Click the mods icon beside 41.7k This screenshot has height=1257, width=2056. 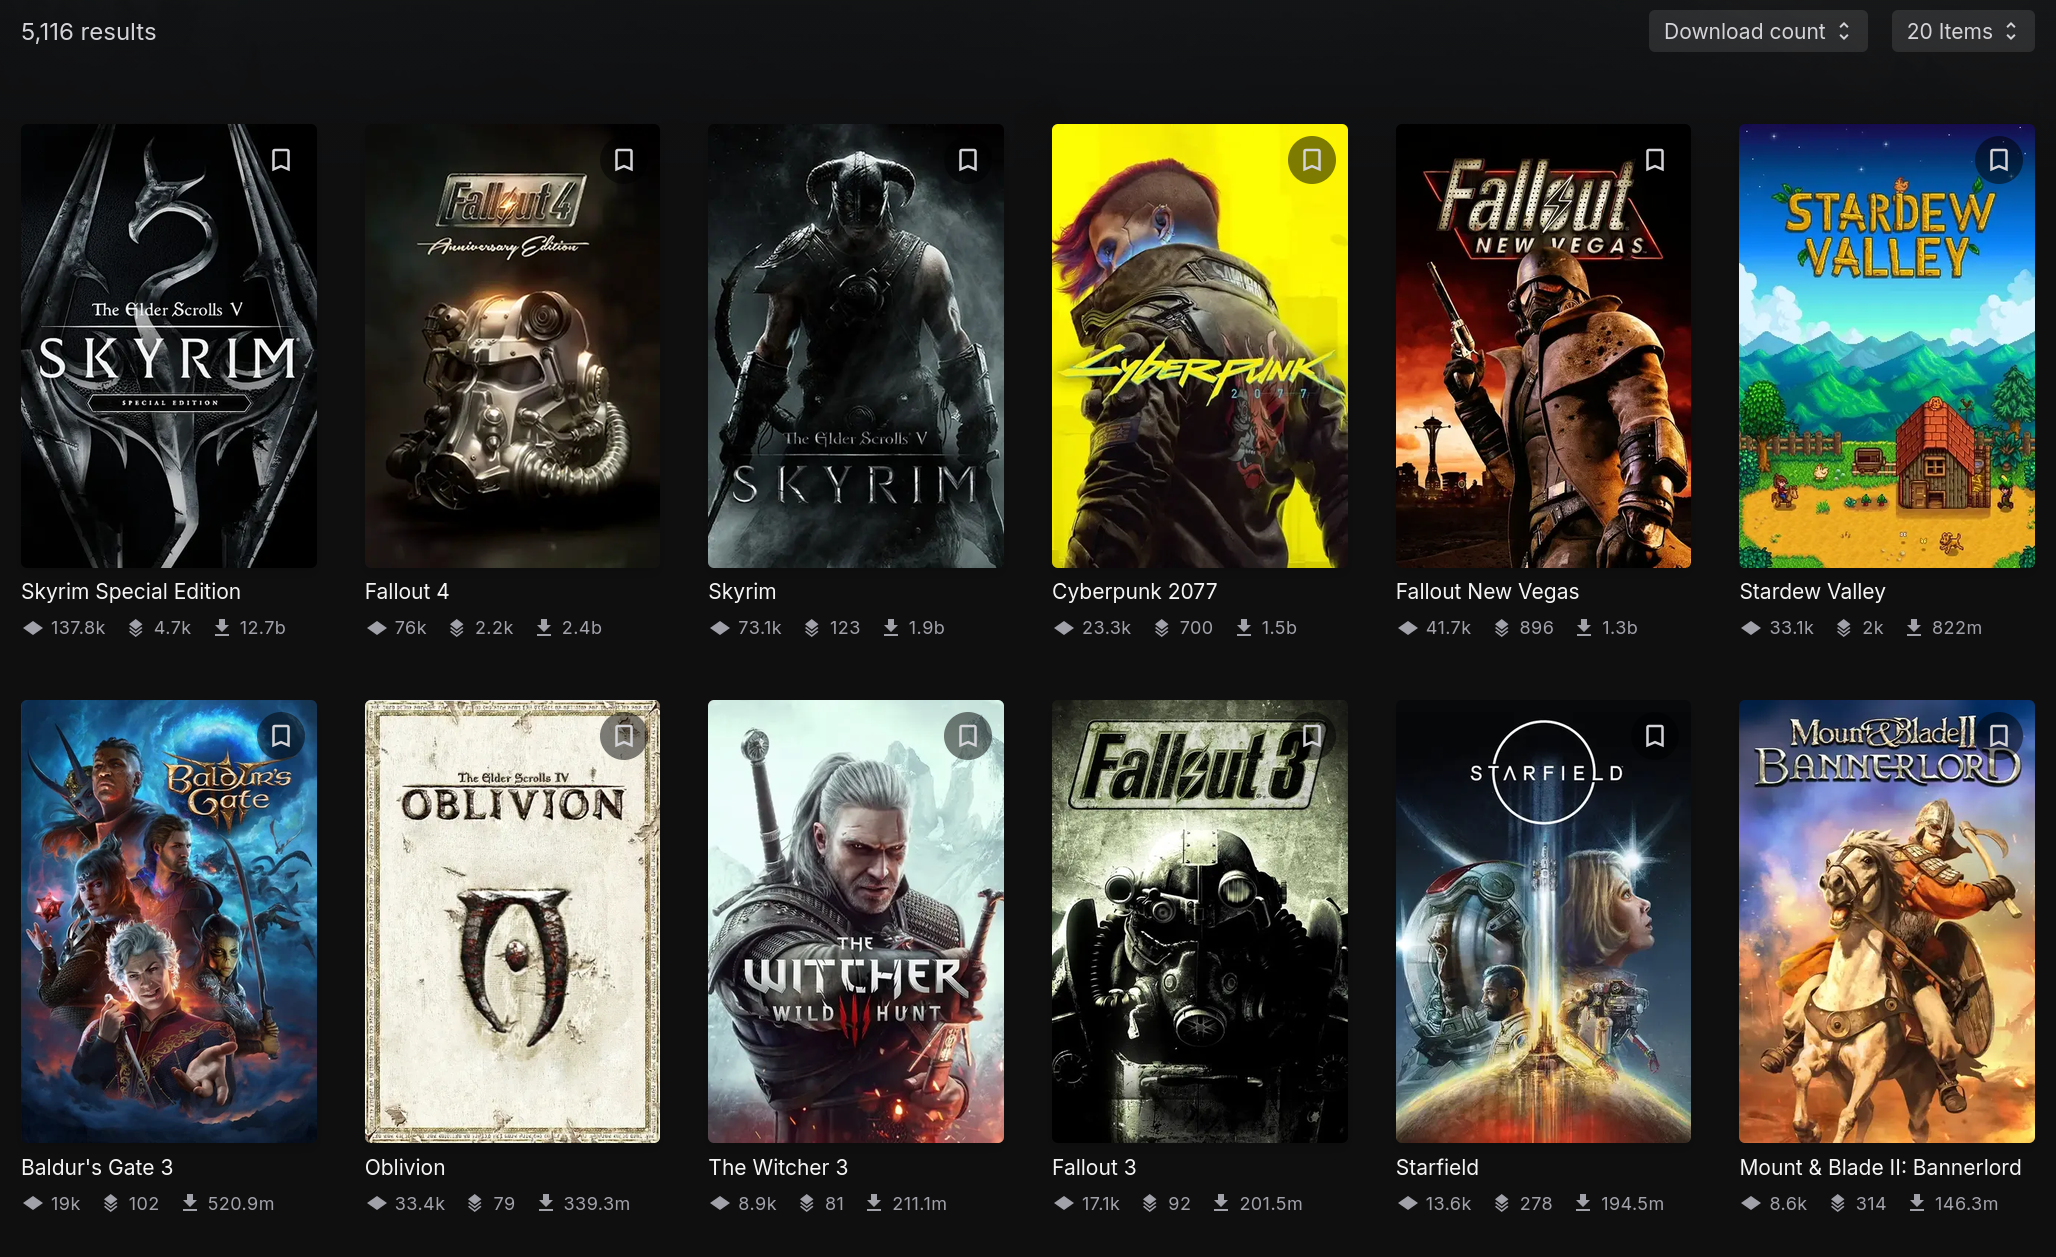tap(1408, 628)
